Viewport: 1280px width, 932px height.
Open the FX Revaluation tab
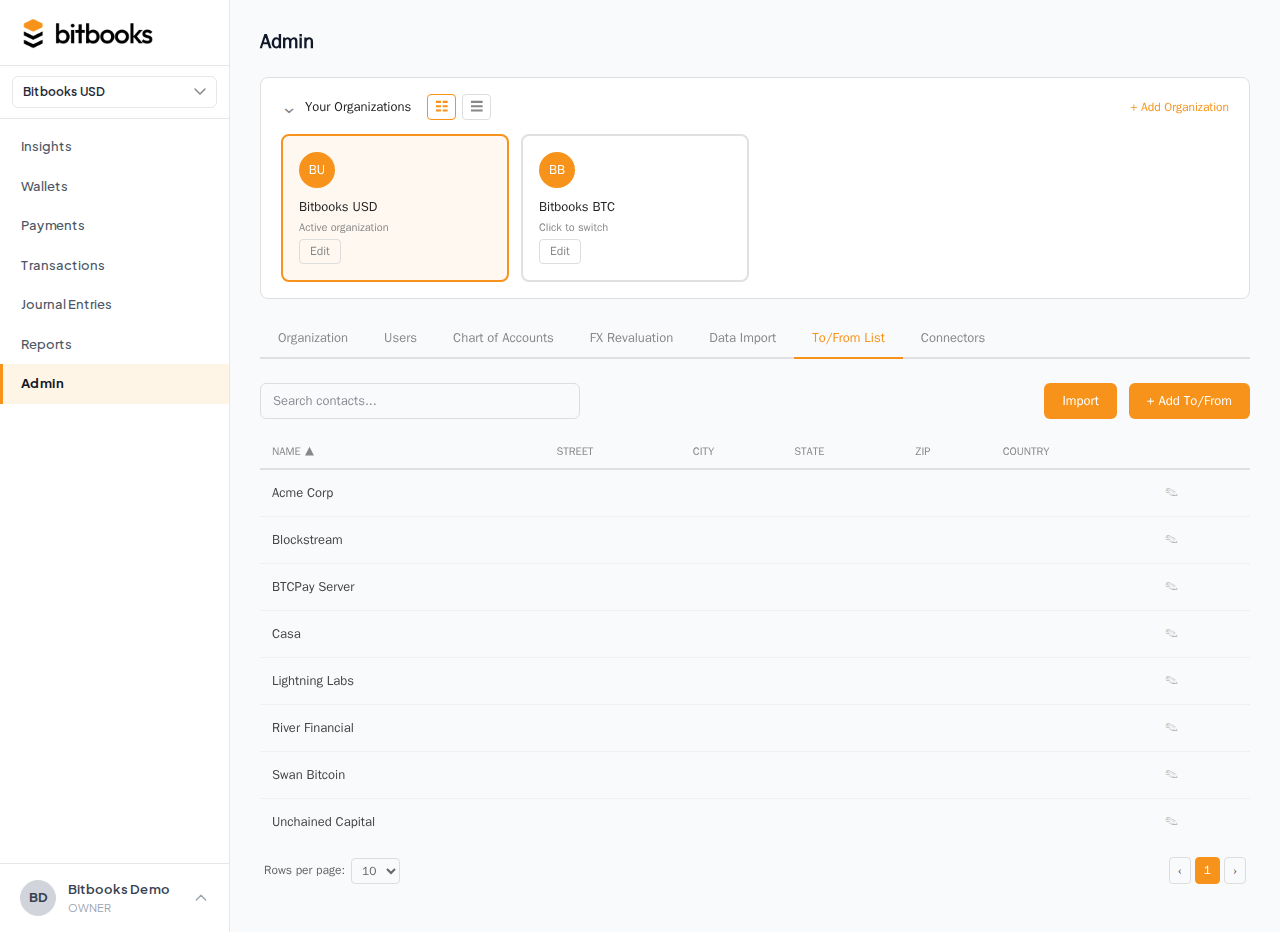pyautogui.click(x=631, y=338)
